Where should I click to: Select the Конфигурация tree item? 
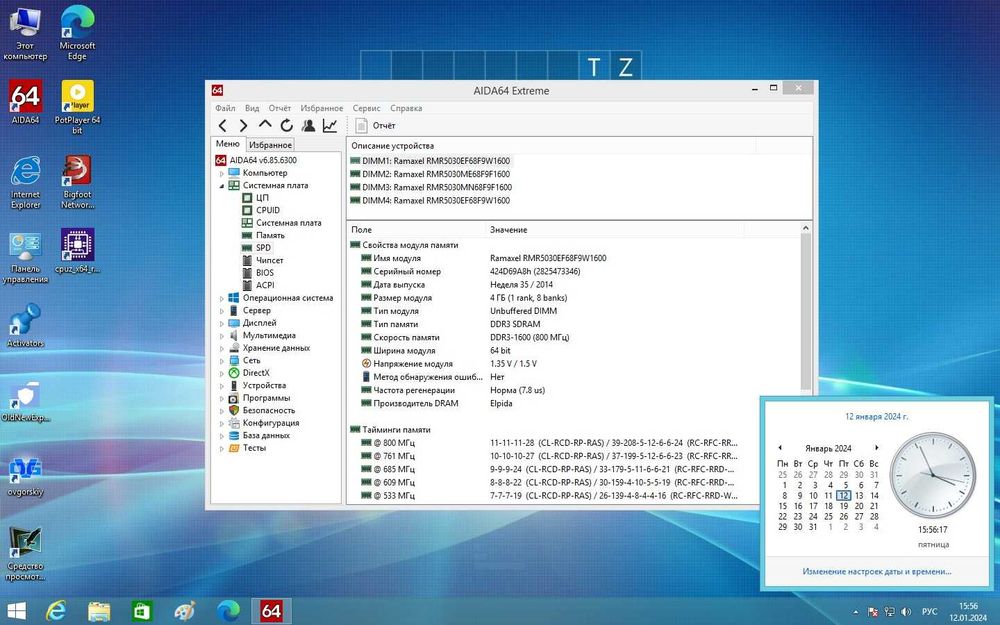(x=270, y=423)
